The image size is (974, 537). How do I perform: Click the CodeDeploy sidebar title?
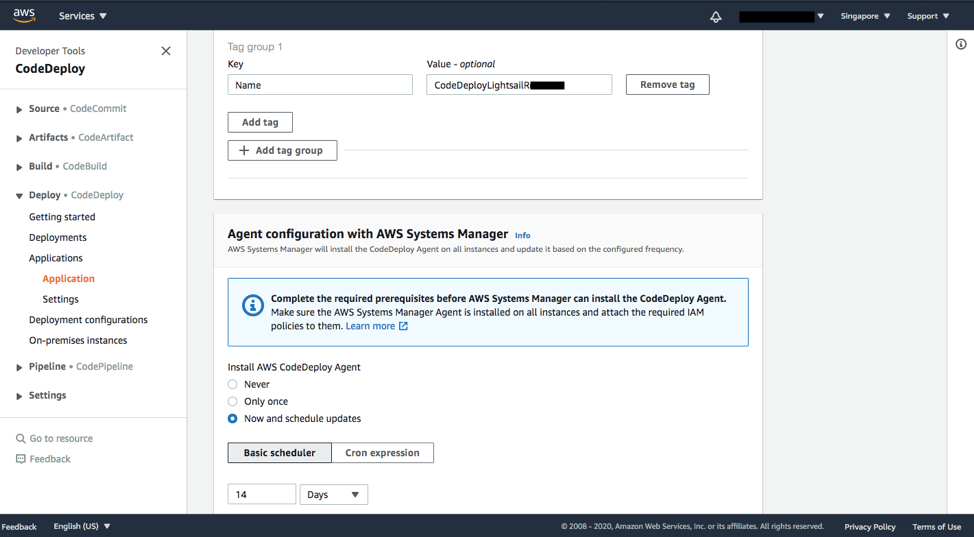tap(50, 68)
